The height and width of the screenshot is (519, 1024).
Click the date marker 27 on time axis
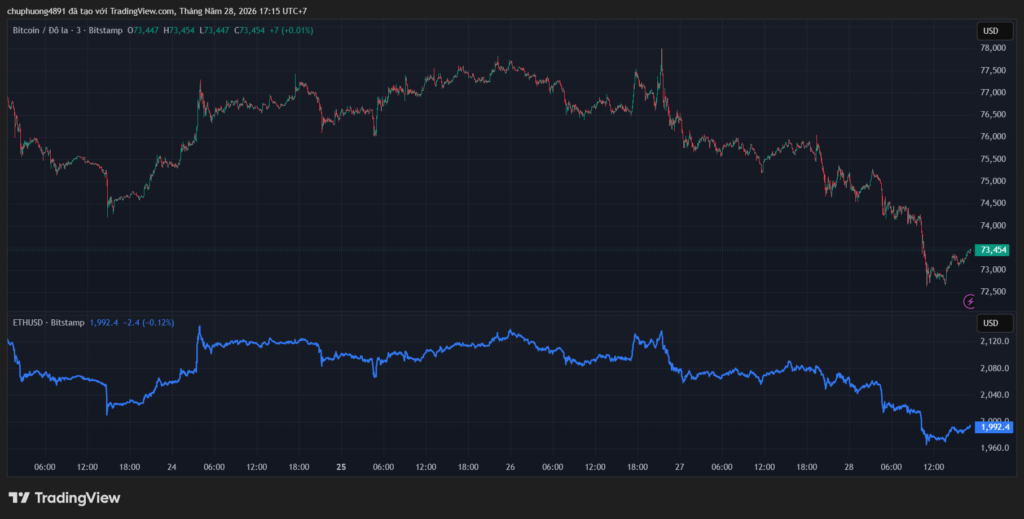[x=679, y=467]
